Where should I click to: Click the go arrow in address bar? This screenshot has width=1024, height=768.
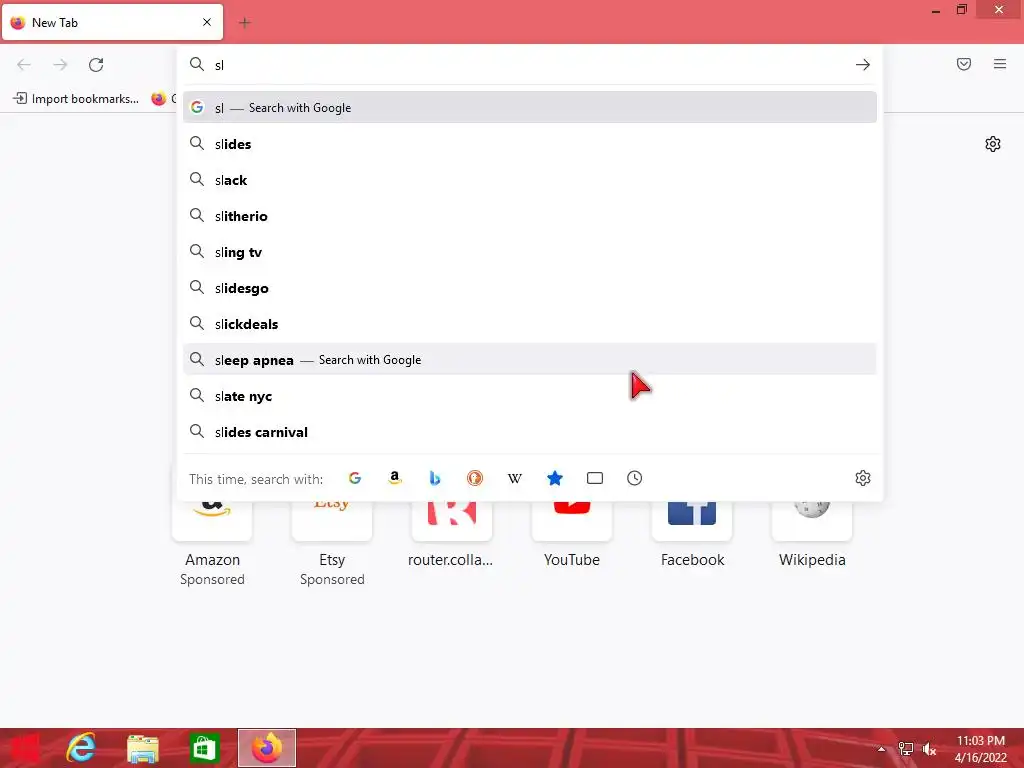(x=863, y=65)
